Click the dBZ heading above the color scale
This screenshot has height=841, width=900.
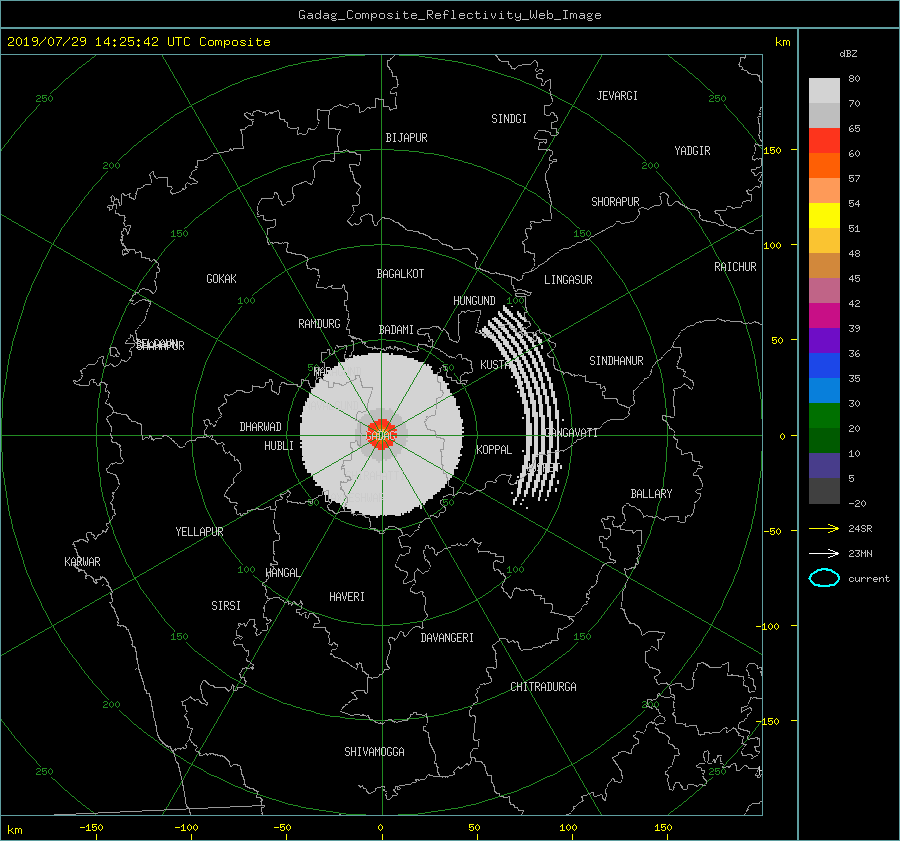848,54
